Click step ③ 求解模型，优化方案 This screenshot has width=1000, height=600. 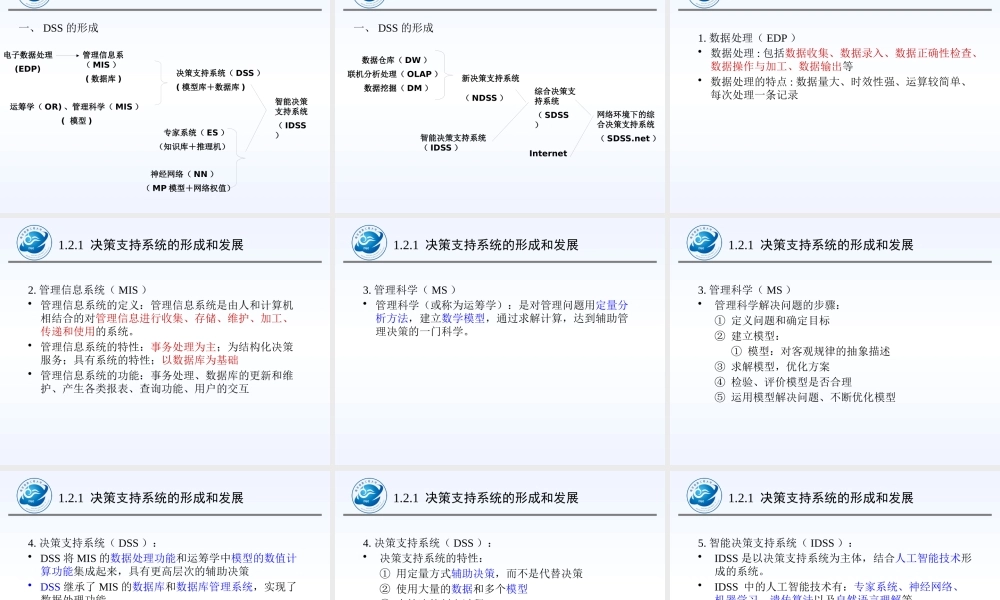[772, 366]
